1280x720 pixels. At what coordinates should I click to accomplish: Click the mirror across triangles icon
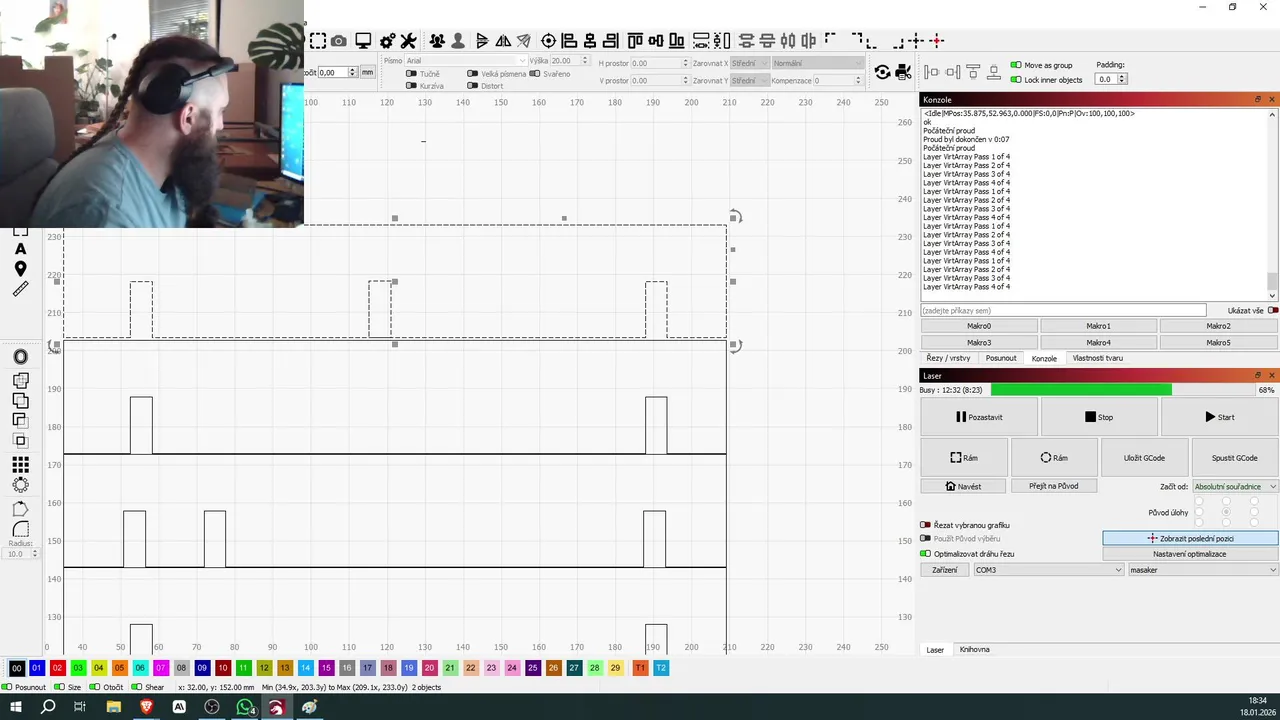[x=503, y=41]
